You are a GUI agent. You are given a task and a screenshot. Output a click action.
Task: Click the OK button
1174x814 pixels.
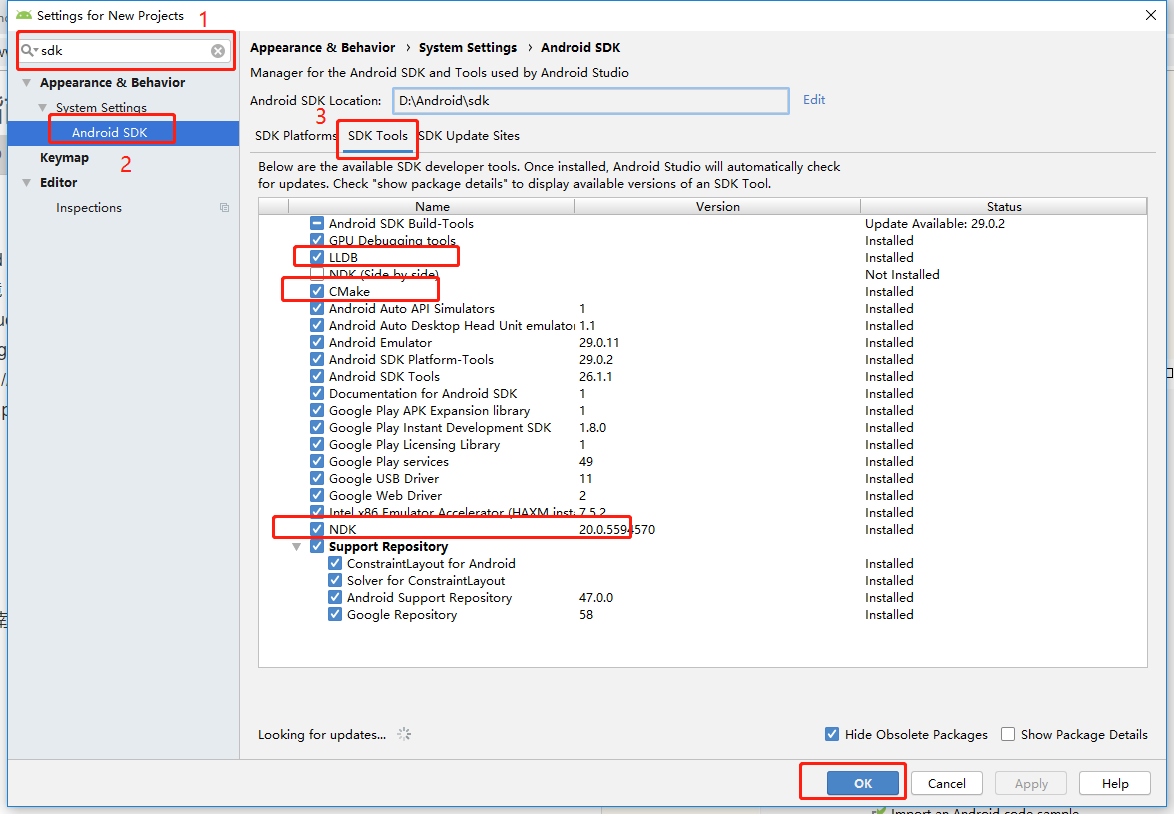(x=863, y=783)
